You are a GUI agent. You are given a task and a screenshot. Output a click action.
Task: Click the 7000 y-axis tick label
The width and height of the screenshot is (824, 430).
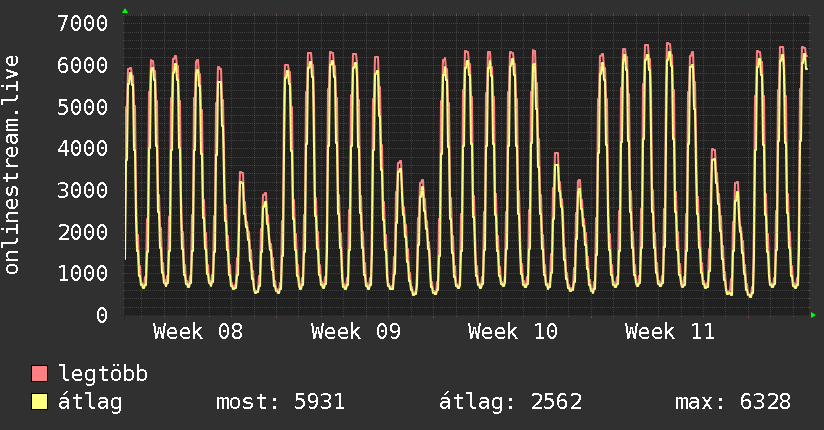83,23
